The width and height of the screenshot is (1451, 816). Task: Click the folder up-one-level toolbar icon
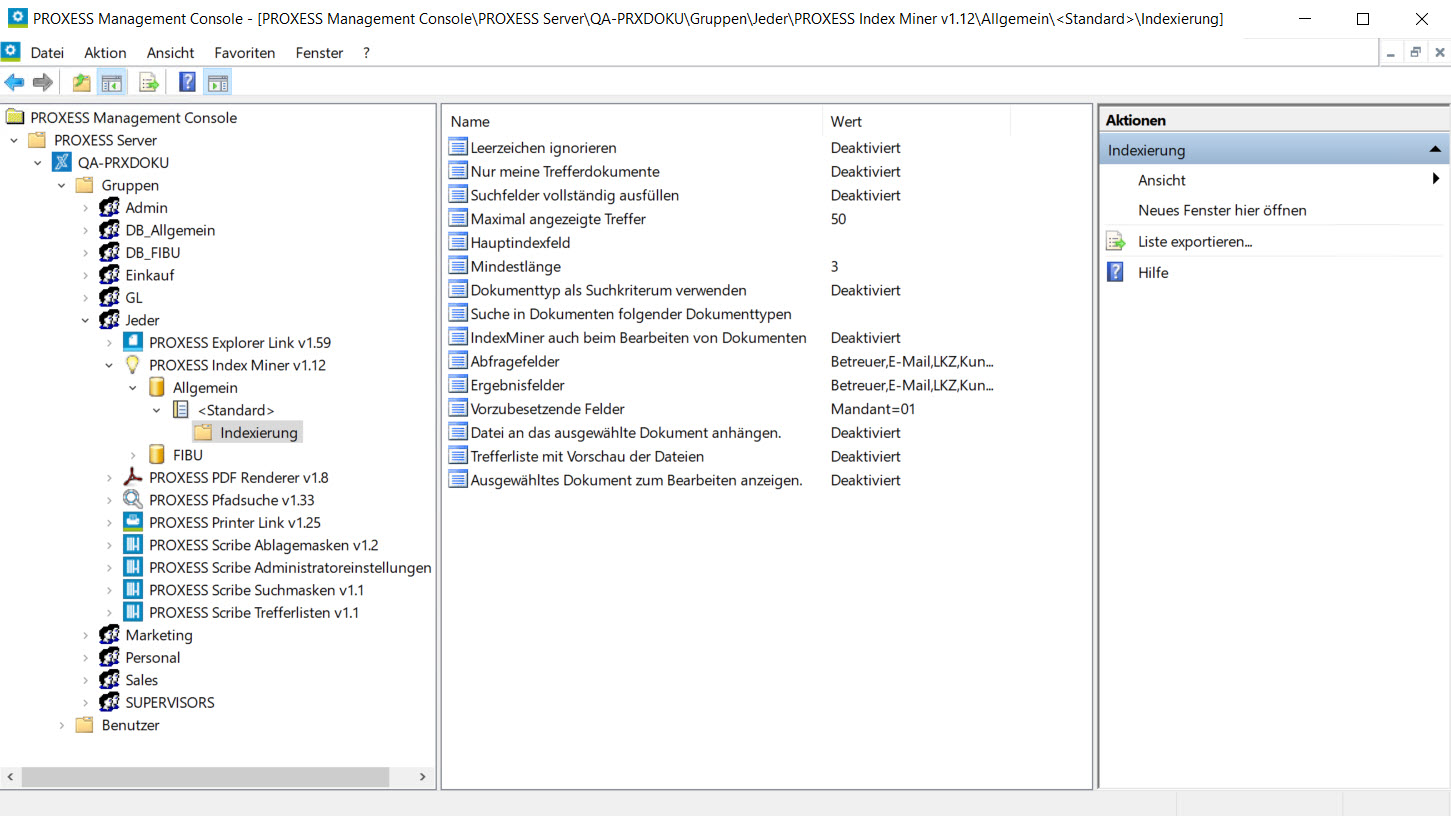(x=82, y=82)
